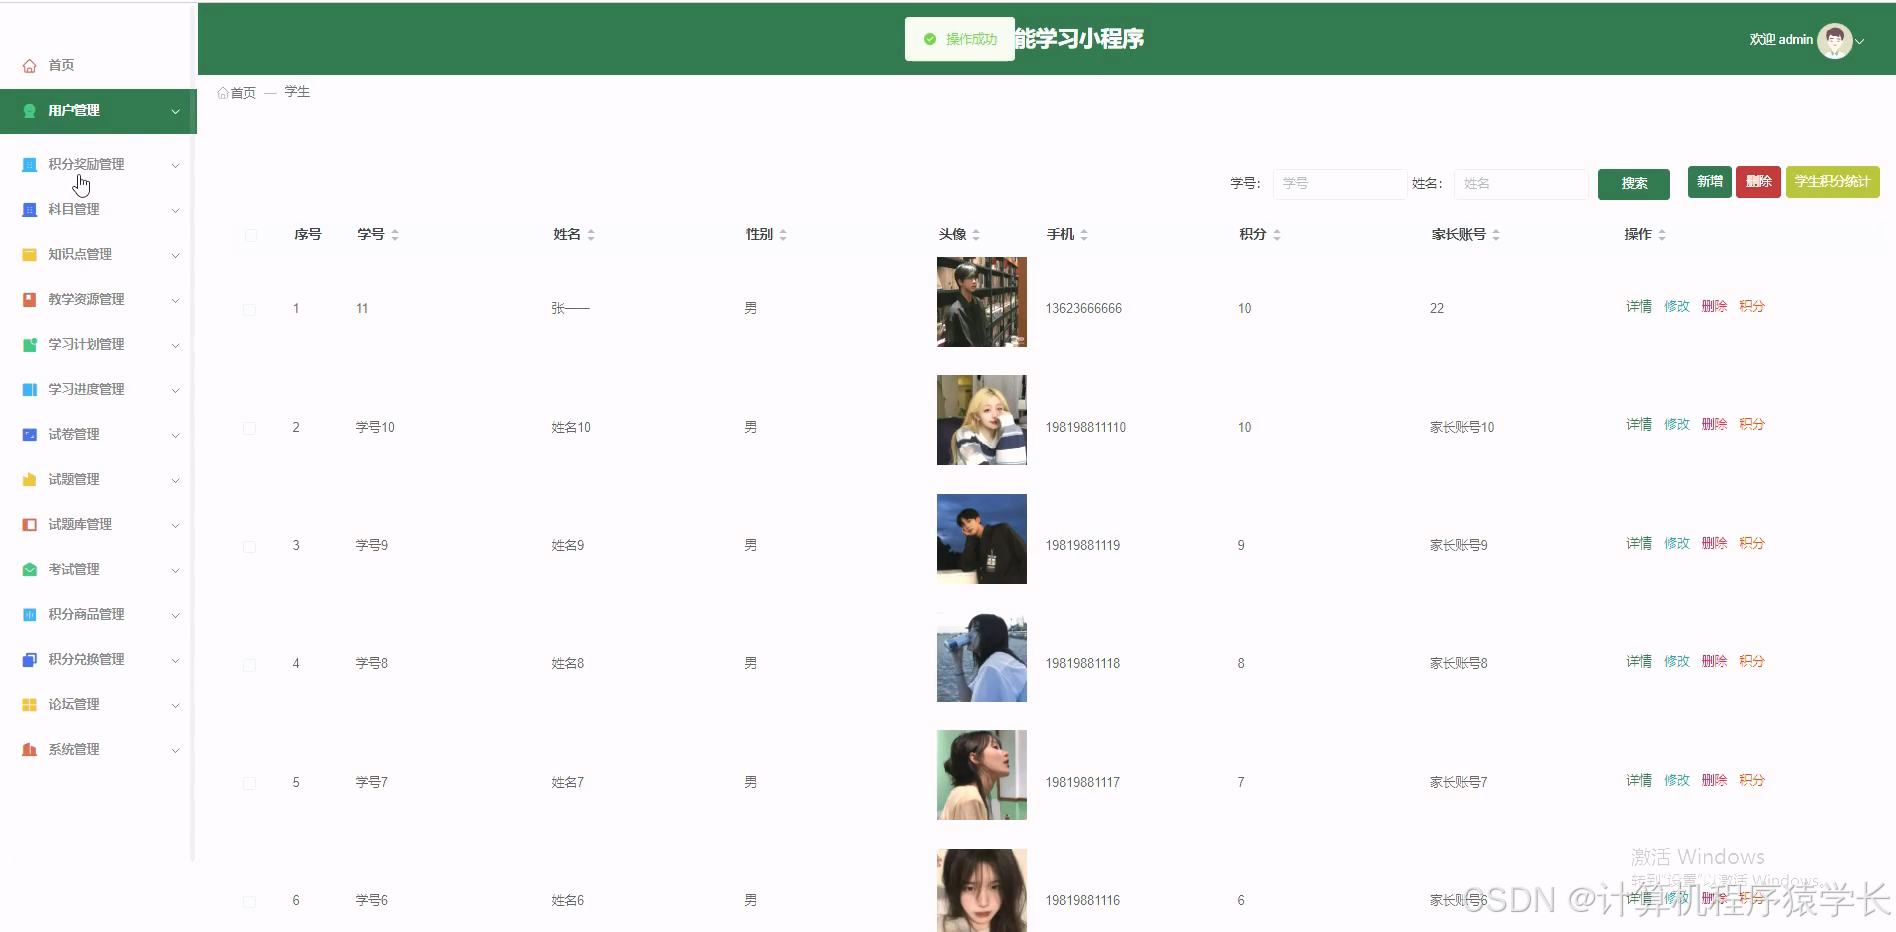Sort by 积分 column arrows
Viewport: 1896px width, 932px height.
tap(1277, 235)
